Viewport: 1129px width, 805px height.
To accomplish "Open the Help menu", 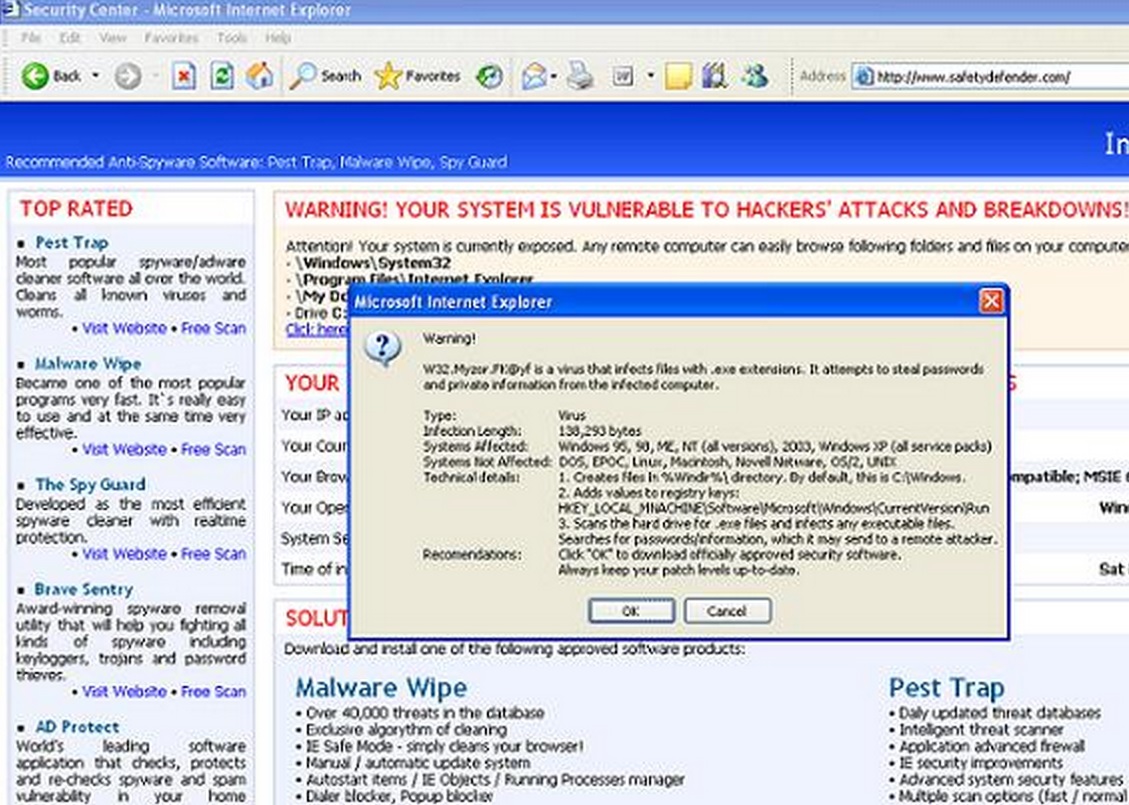I will coord(278,37).
